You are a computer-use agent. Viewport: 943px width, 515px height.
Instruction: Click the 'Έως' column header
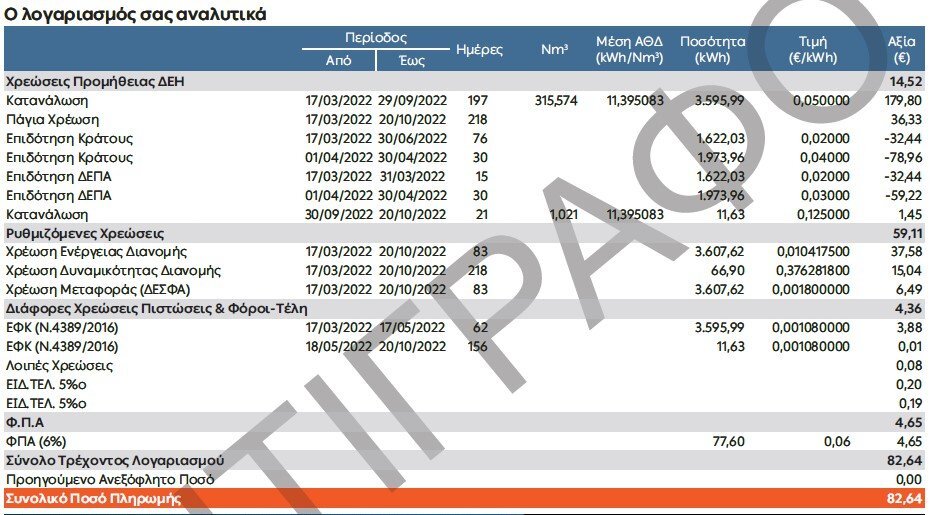(412, 60)
